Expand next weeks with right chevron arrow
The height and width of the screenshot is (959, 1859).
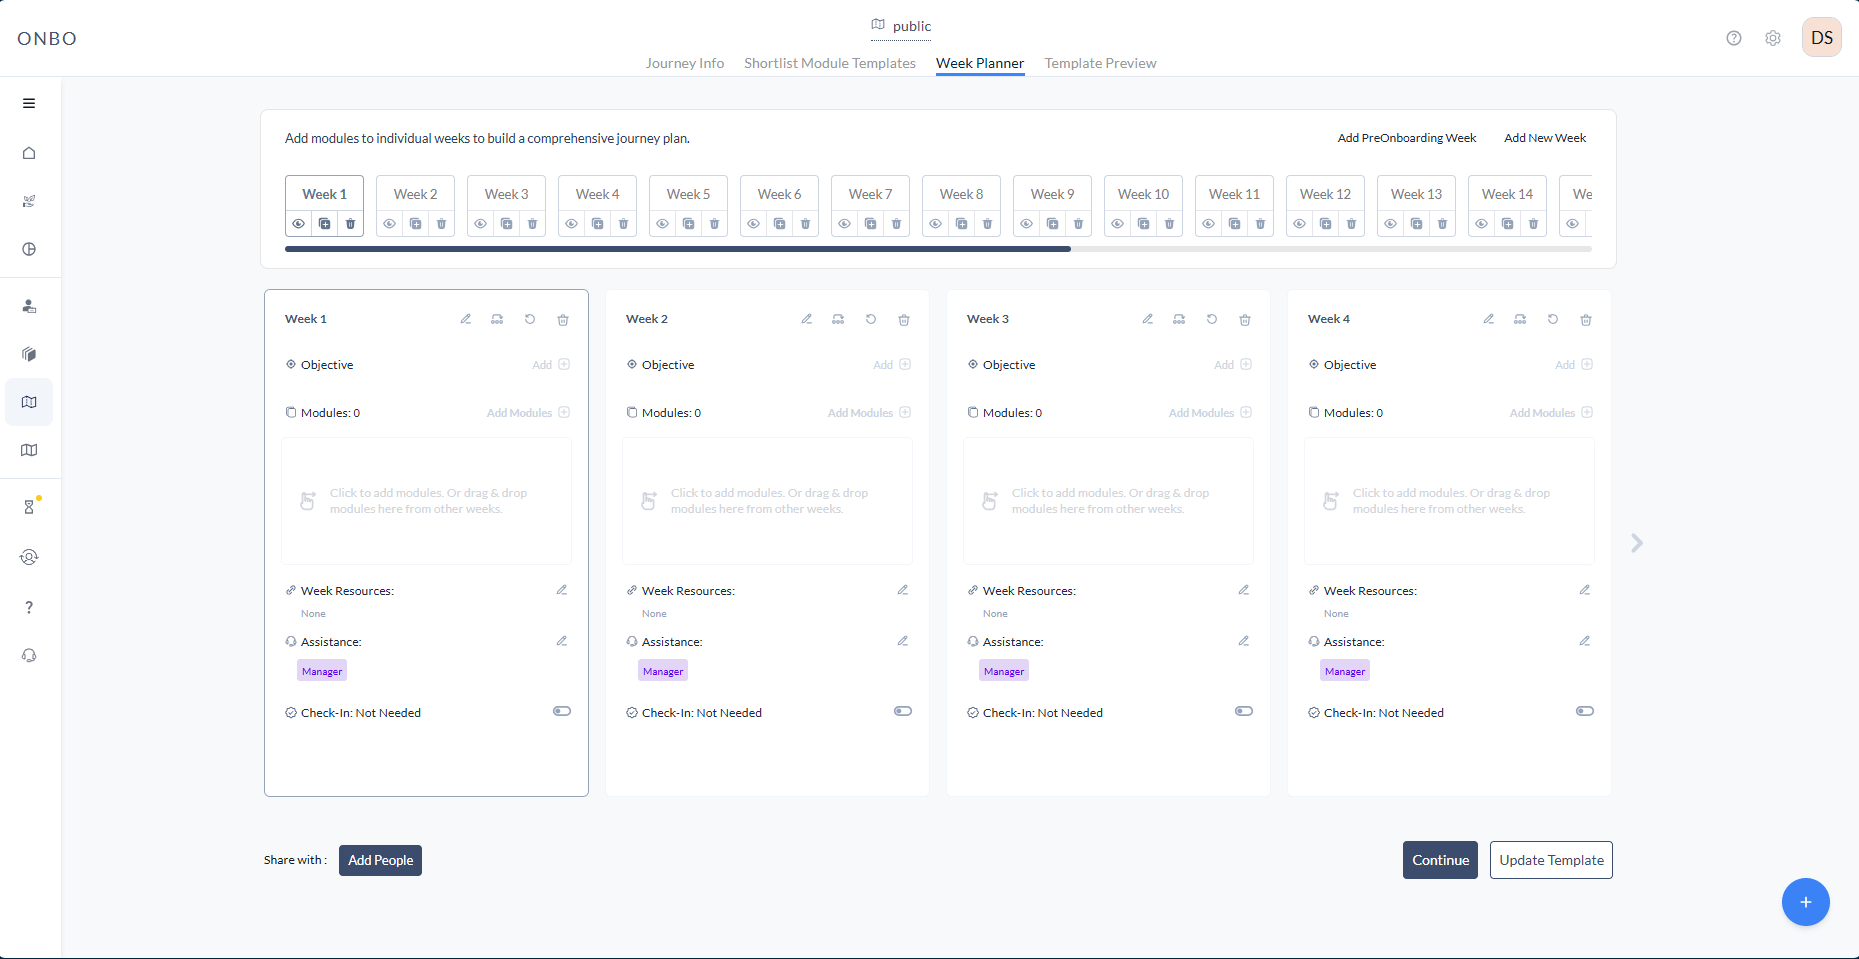coord(1637,543)
